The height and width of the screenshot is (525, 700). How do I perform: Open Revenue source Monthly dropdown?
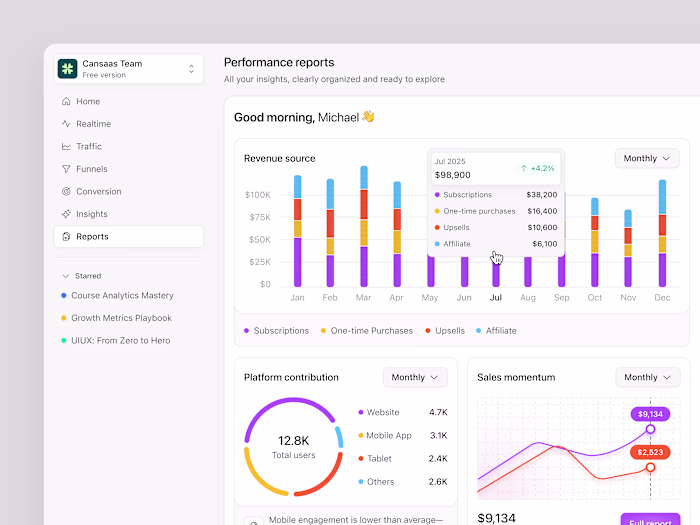(647, 158)
